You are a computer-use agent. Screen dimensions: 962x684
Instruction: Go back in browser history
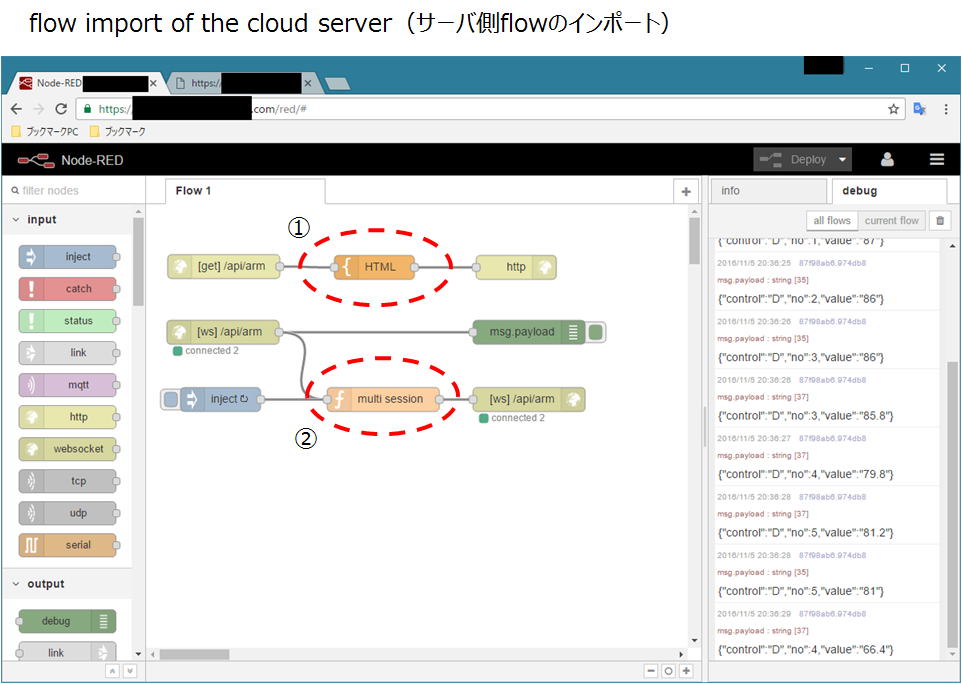click(17, 109)
